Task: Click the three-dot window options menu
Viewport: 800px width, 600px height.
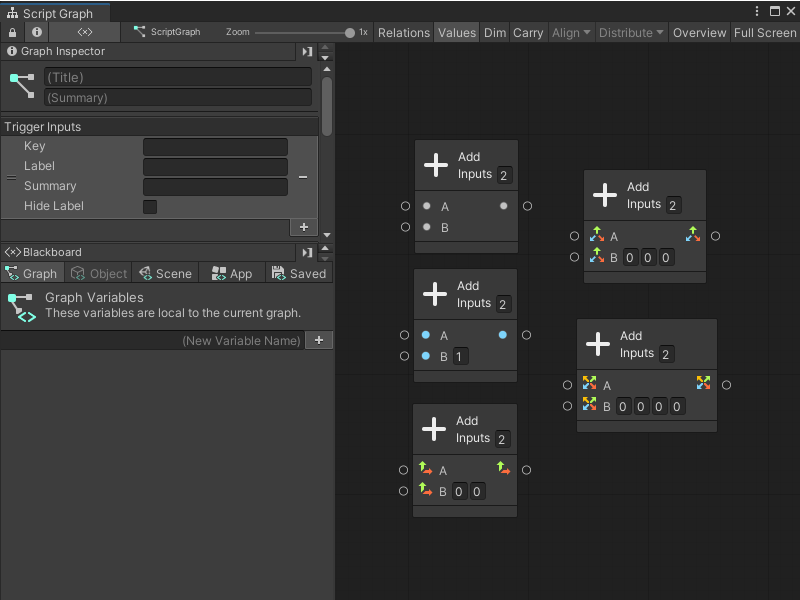Action: click(755, 11)
